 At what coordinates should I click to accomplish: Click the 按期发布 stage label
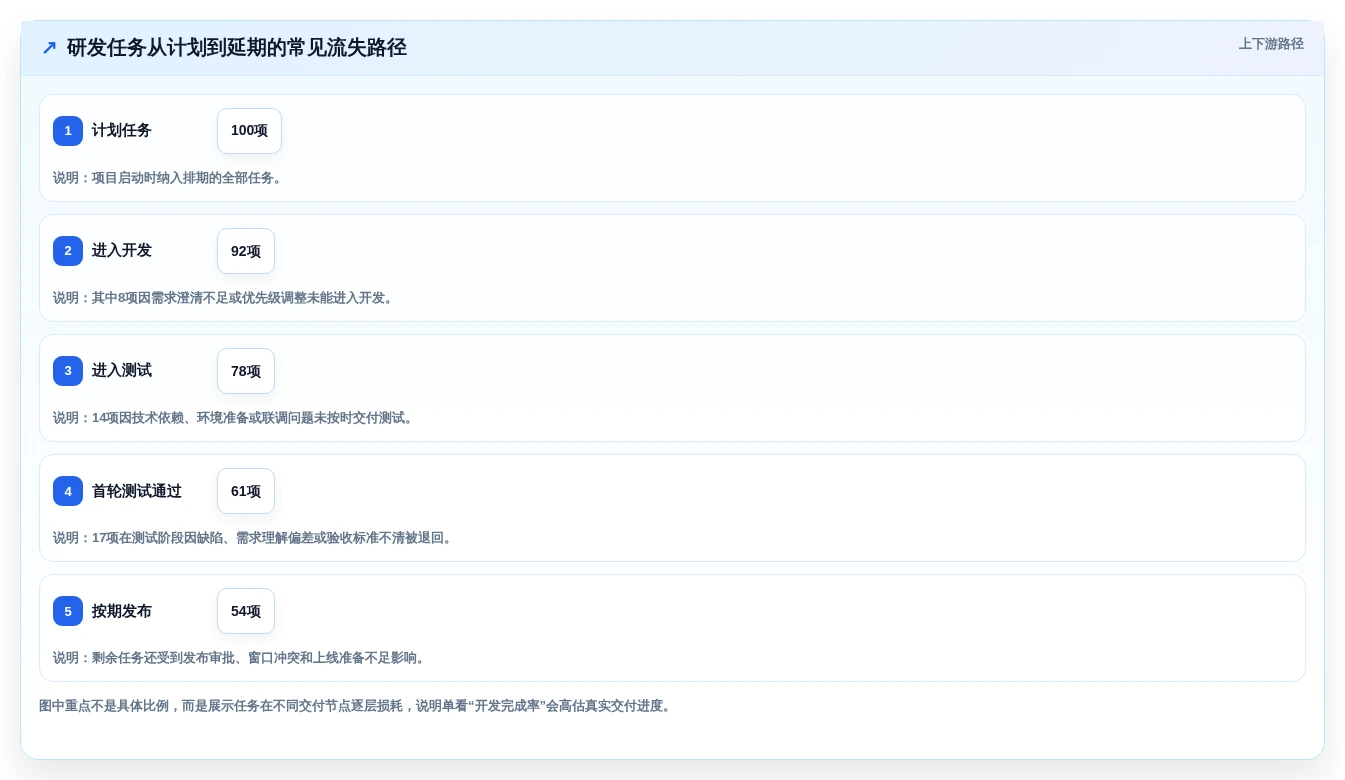coord(122,611)
